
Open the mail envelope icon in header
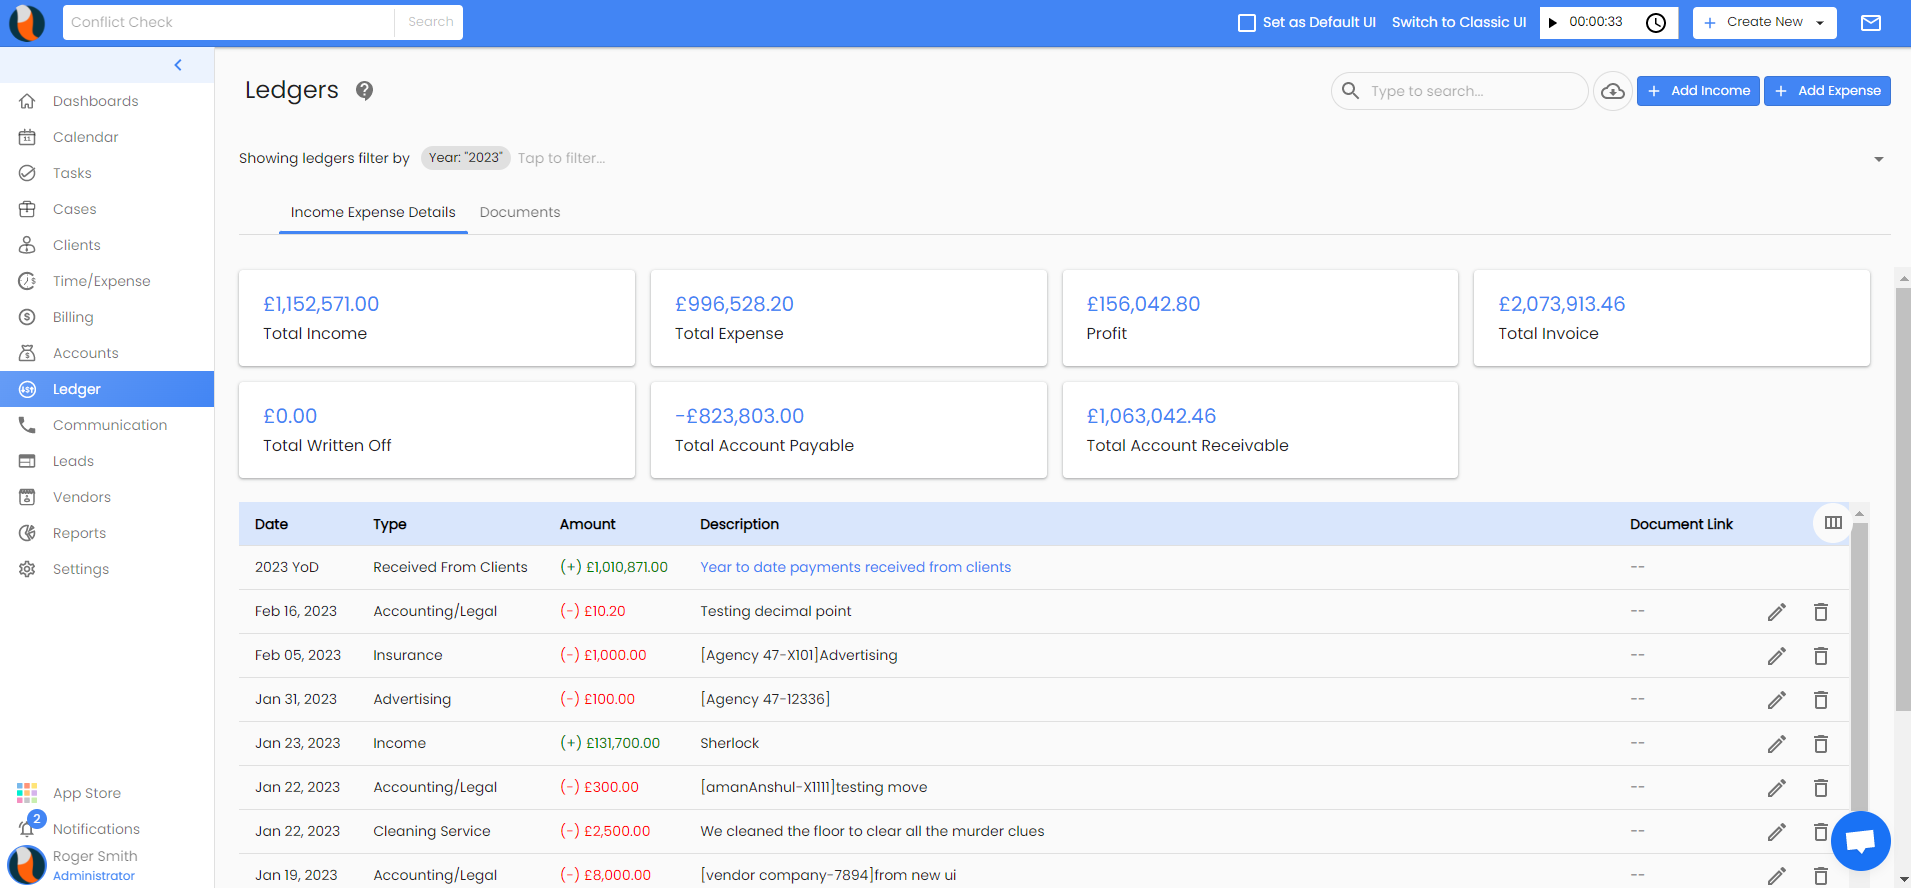coord(1870,23)
